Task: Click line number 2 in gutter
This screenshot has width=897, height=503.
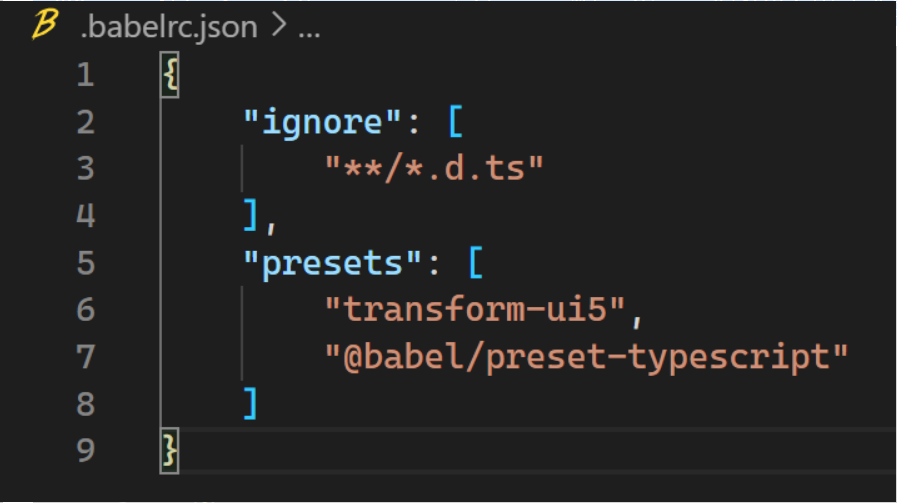Action: 84,122
